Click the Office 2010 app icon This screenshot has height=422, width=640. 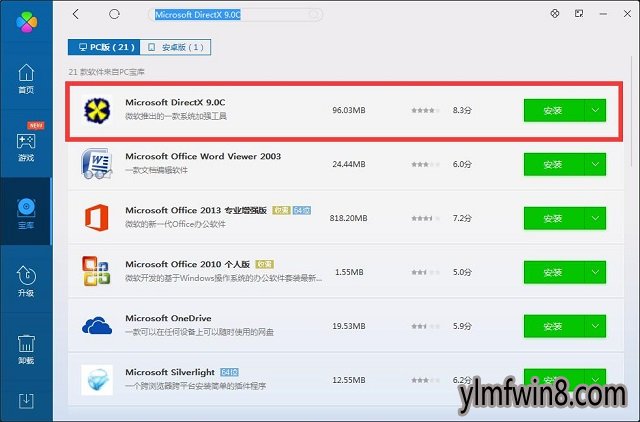(x=96, y=271)
